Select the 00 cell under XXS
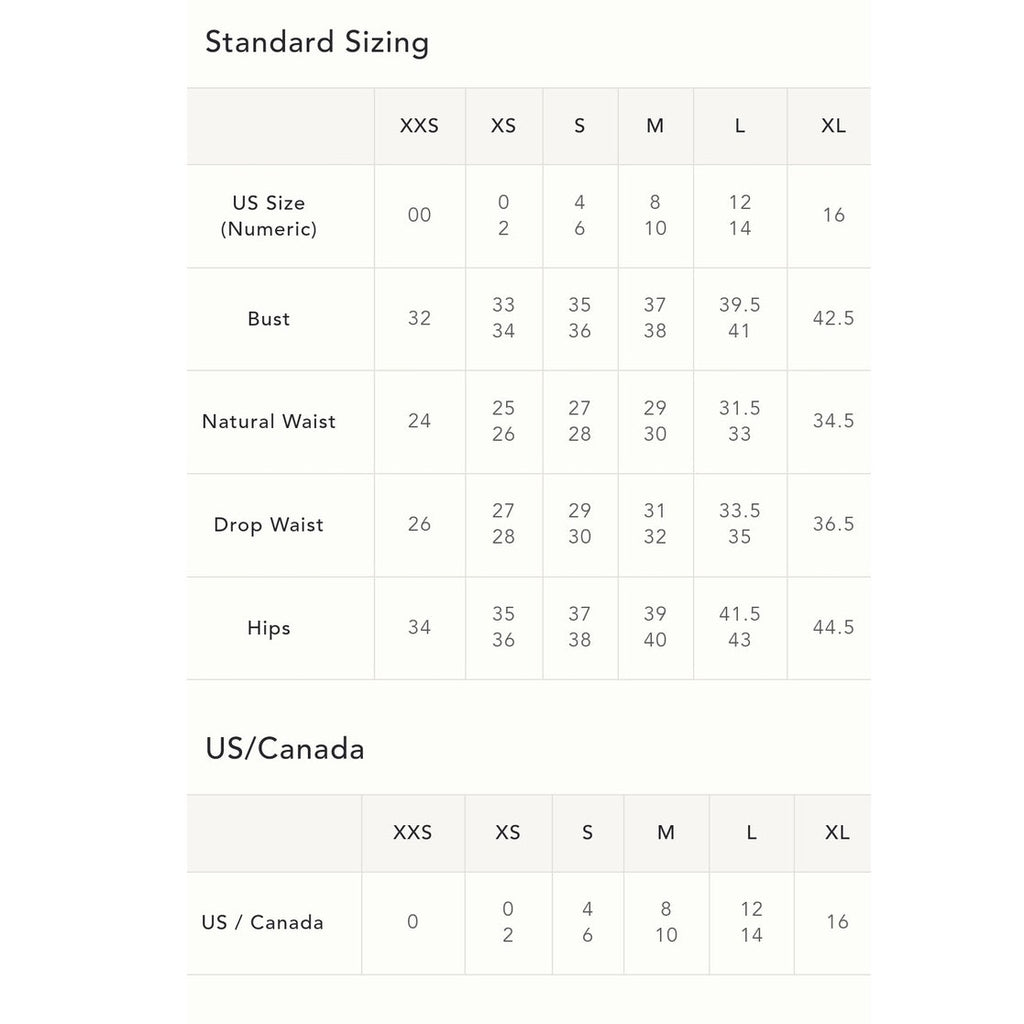Viewport: 1024px width, 1024px height. (419, 215)
